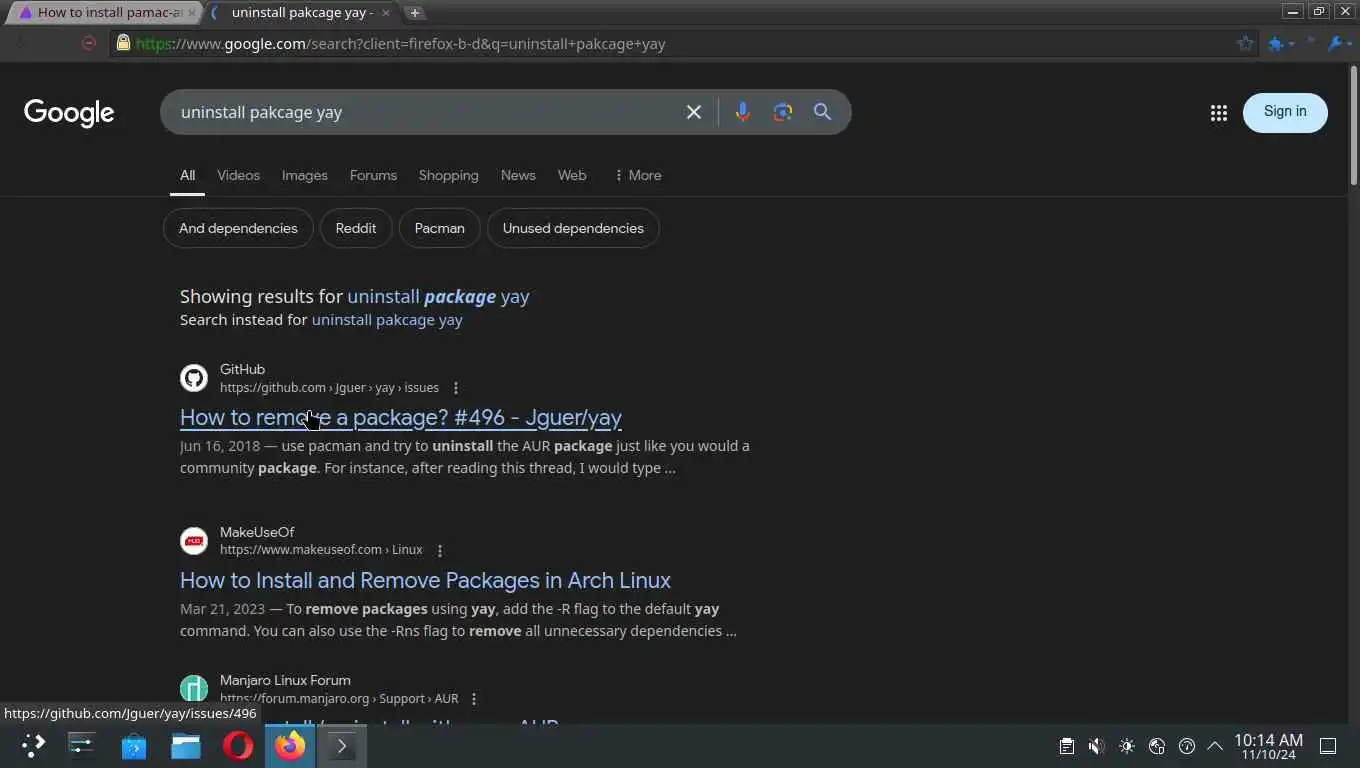Switch to the Forums tab
Viewport: 1360px width, 768px height.
pos(373,175)
